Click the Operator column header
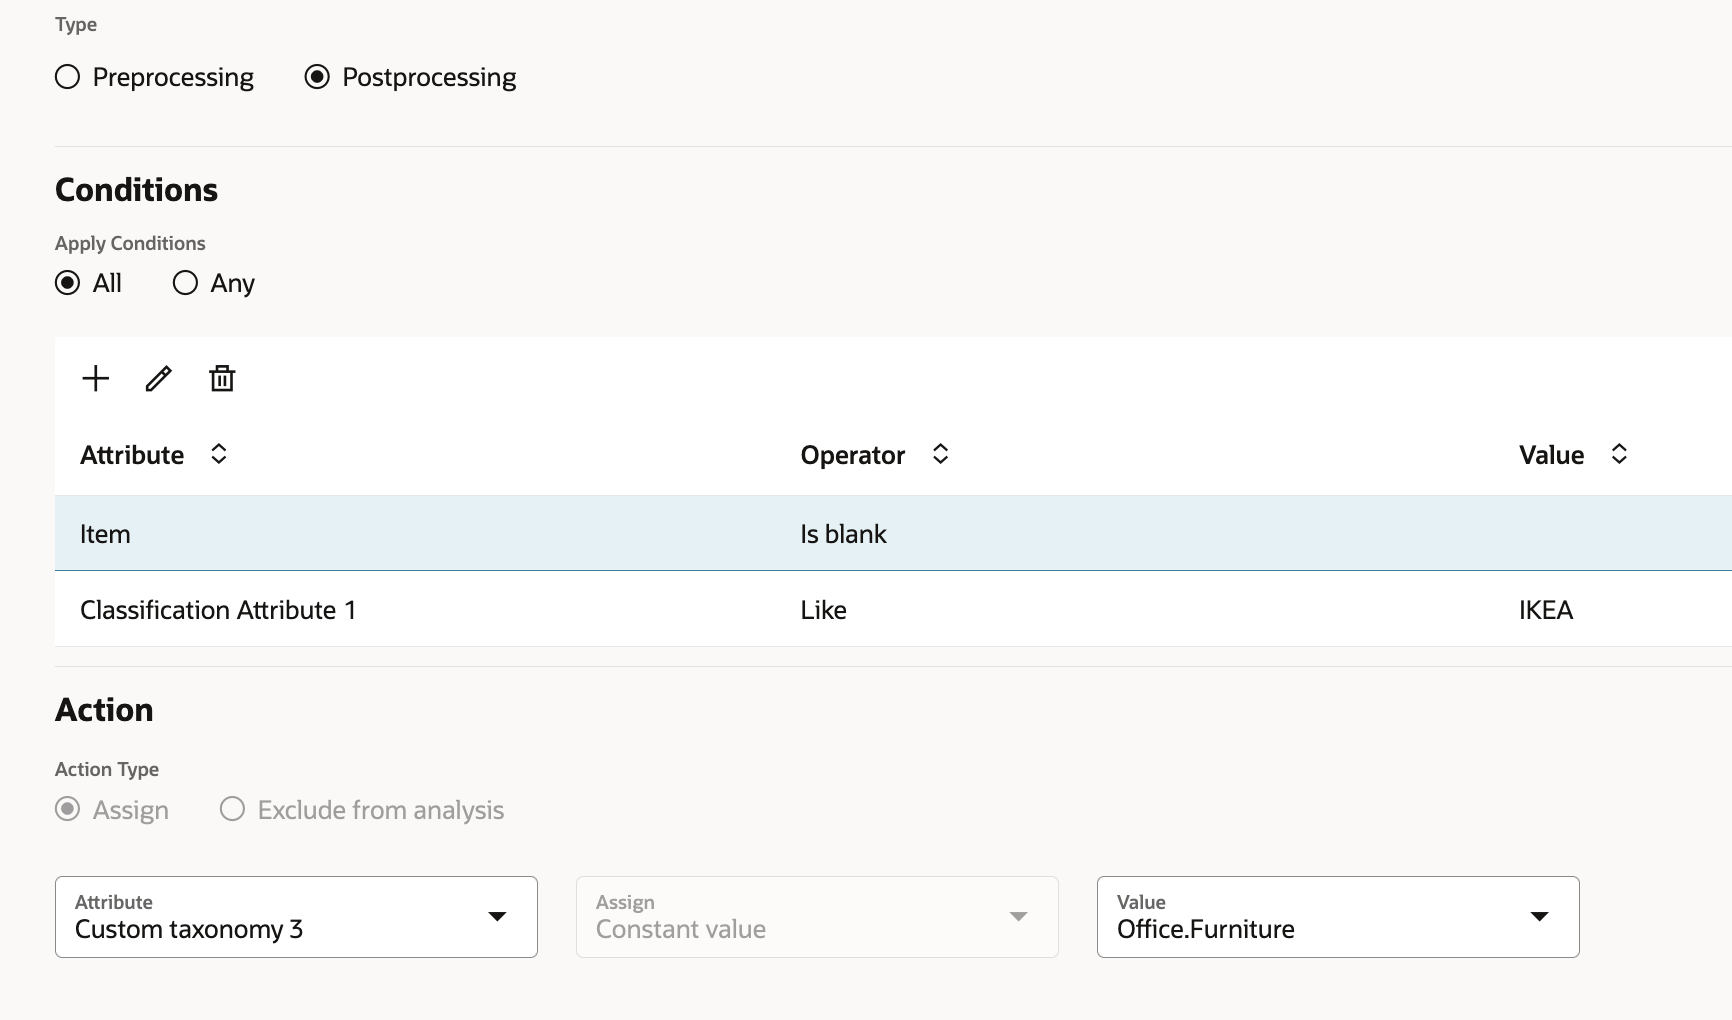 tap(852, 455)
